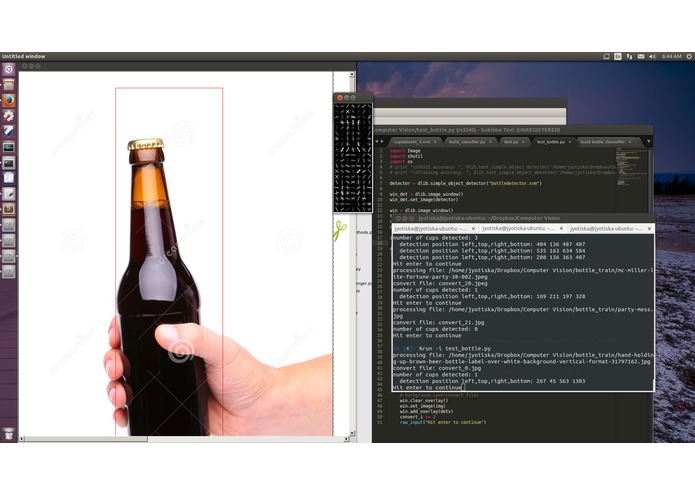The image size is (695, 494).
Task: Click the terminal window title bar
Action: pos(523,218)
